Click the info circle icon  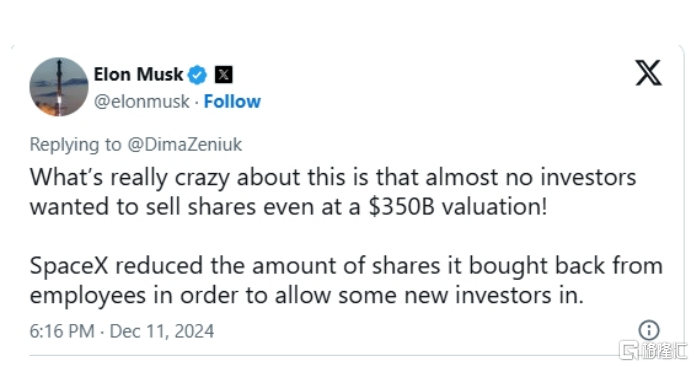click(x=649, y=330)
